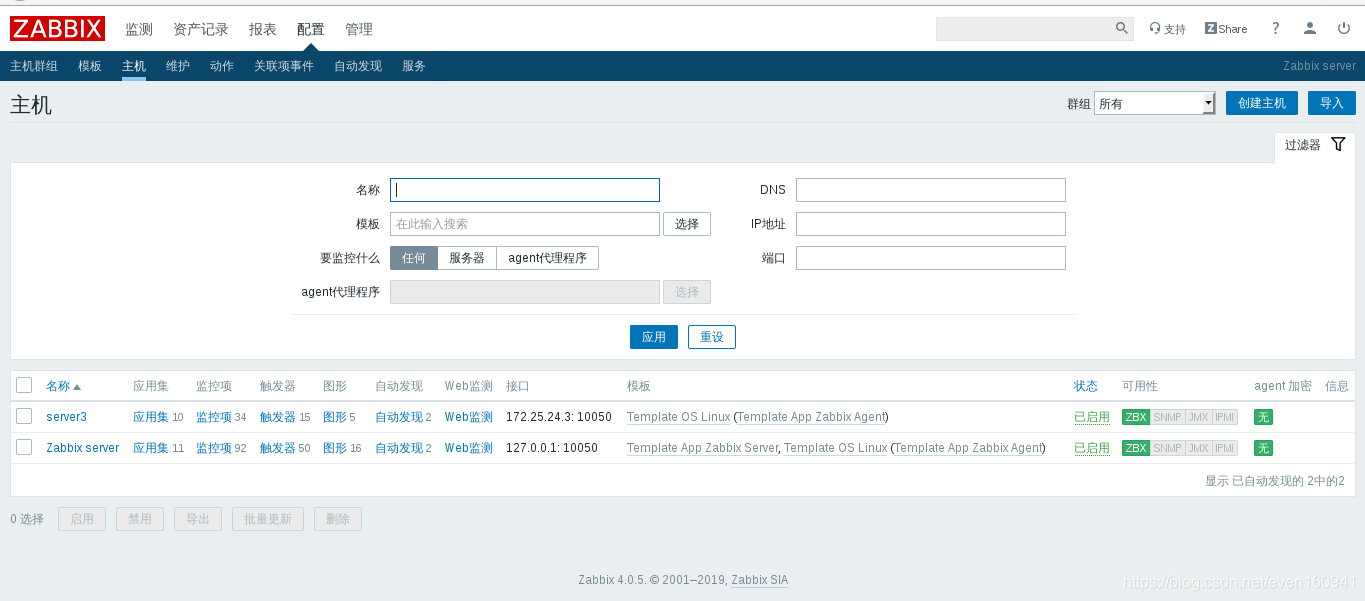
Task: Click the power sign-out icon
Action: 1343,28
